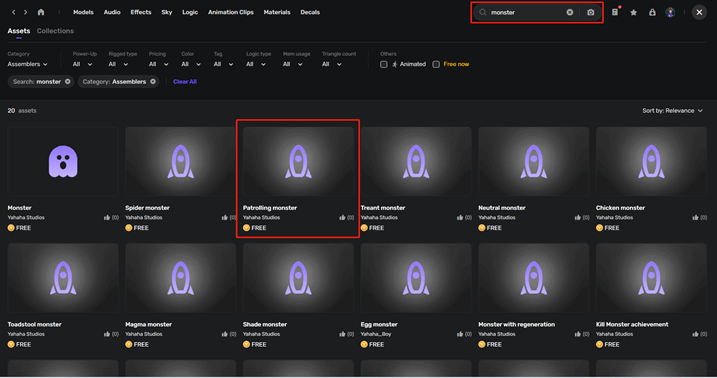Open the Logic menu

click(190, 12)
